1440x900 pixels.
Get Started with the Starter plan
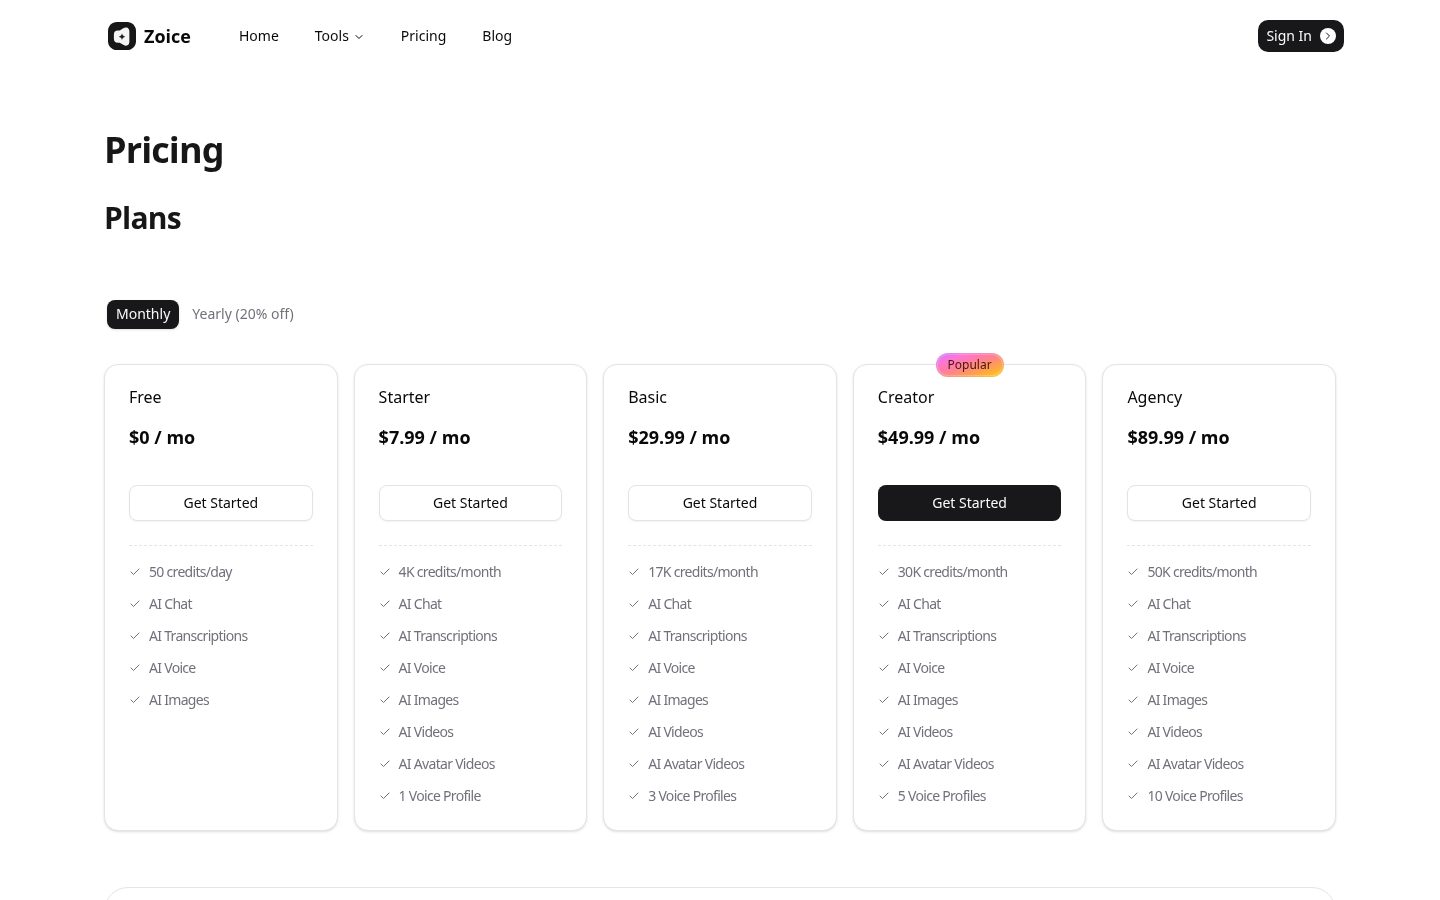(470, 503)
